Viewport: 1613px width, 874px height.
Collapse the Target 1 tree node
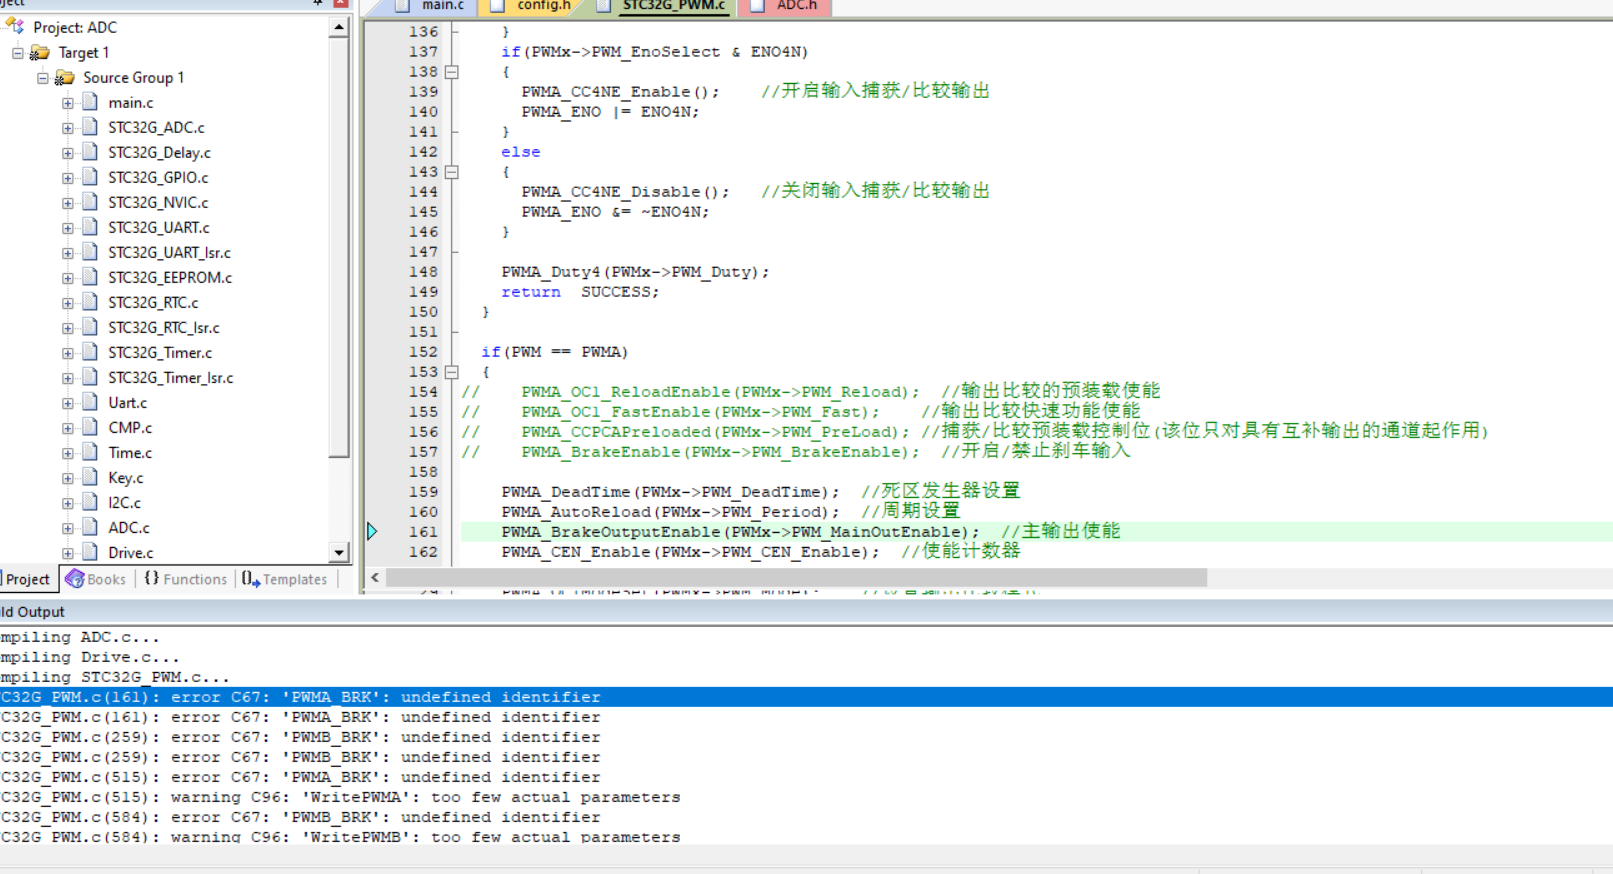point(17,52)
